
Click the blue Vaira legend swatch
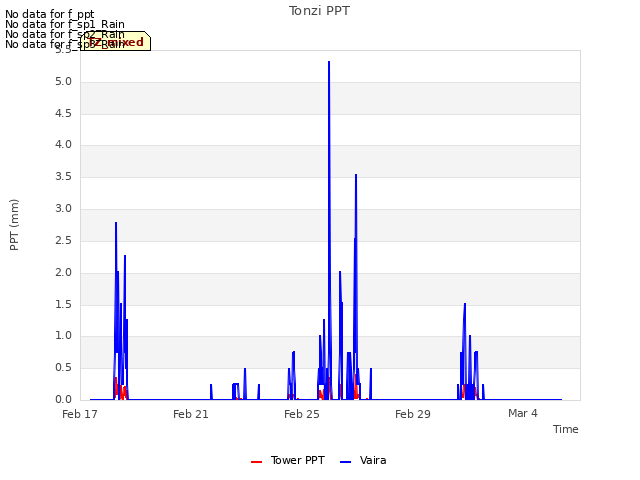coord(345,462)
